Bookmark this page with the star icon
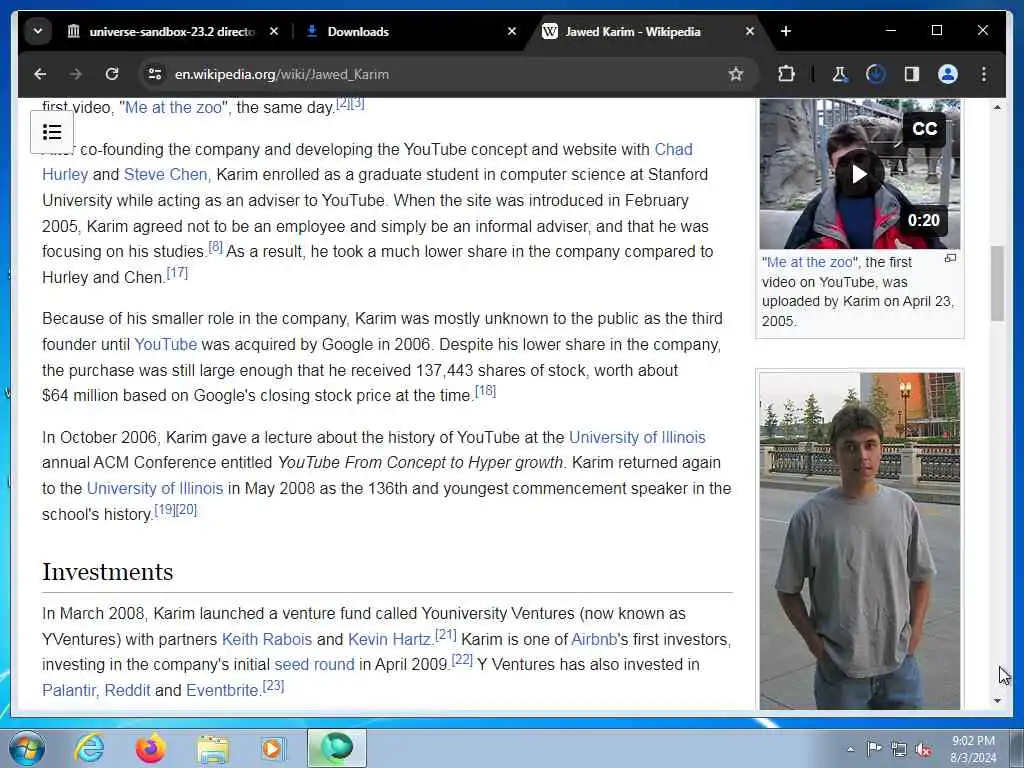 tap(736, 74)
